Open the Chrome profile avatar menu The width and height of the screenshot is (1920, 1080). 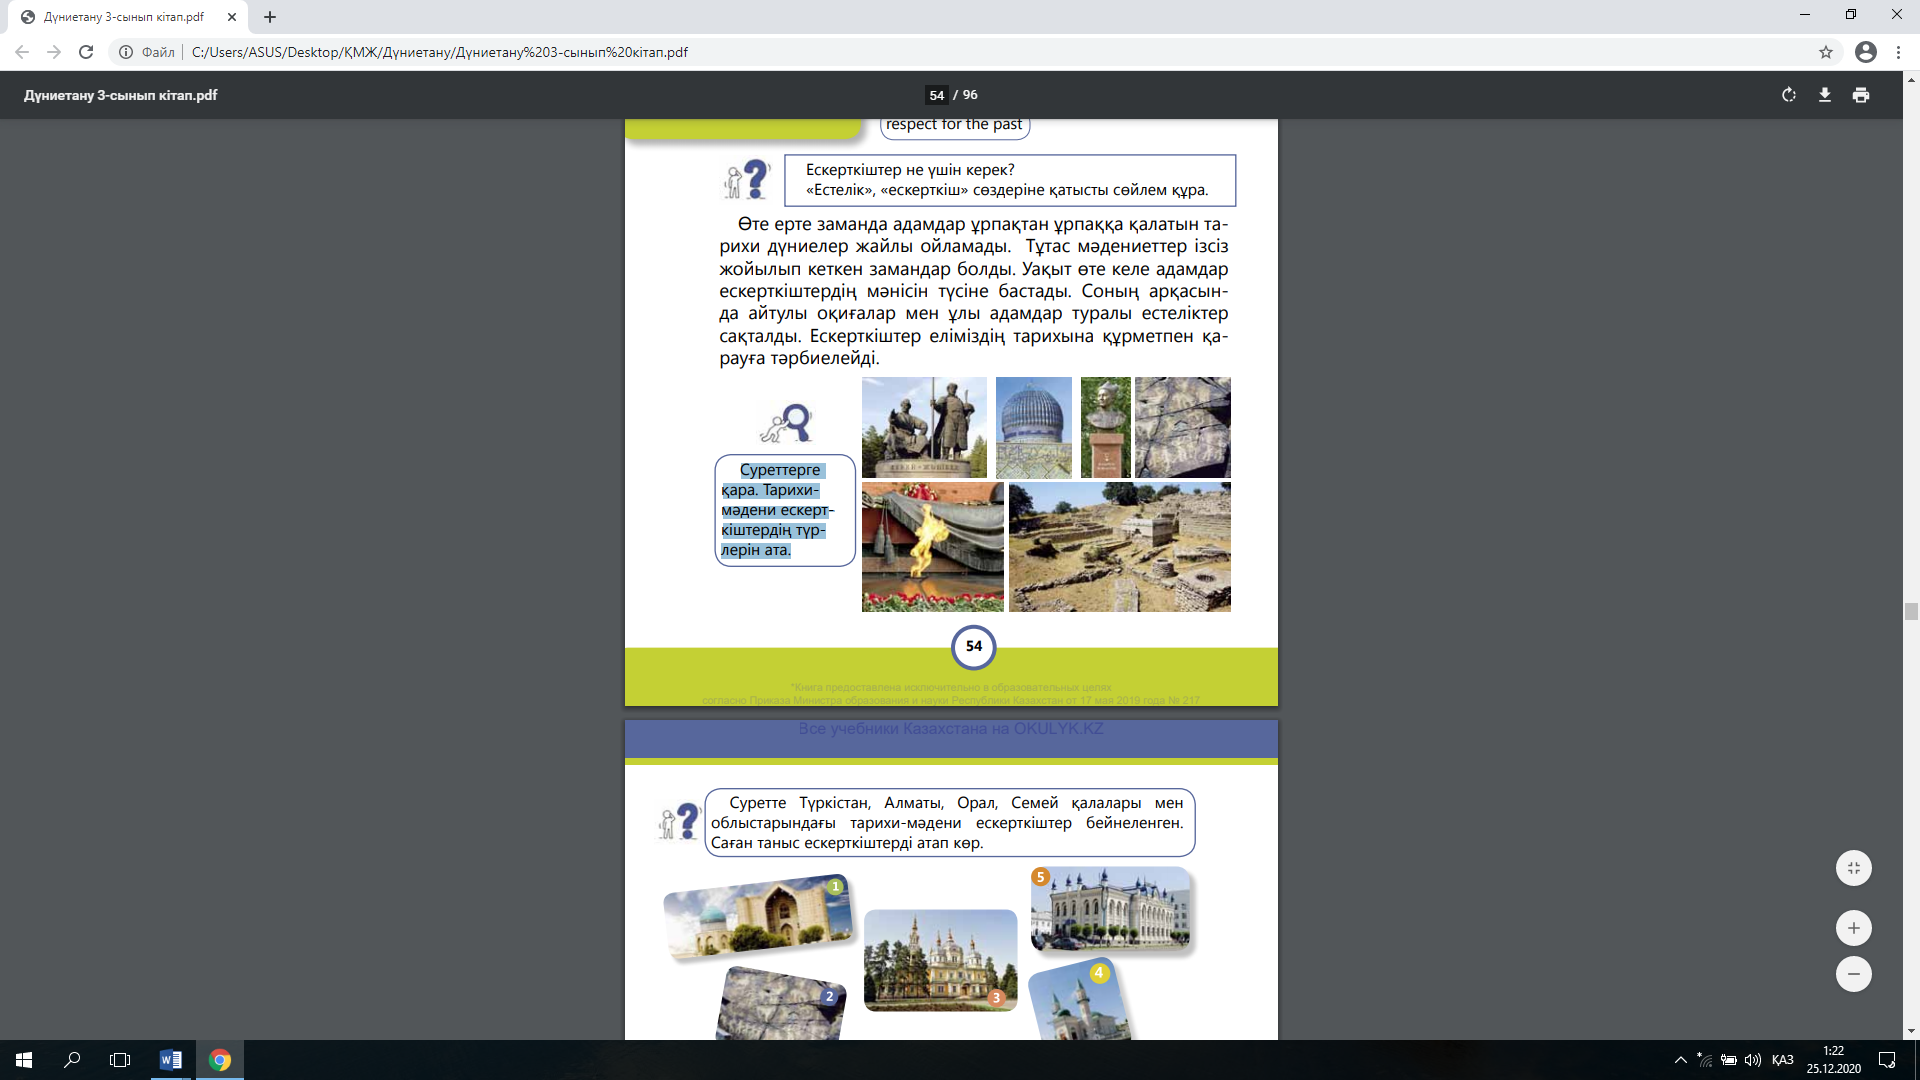pyautogui.click(x=1865, y=52)
